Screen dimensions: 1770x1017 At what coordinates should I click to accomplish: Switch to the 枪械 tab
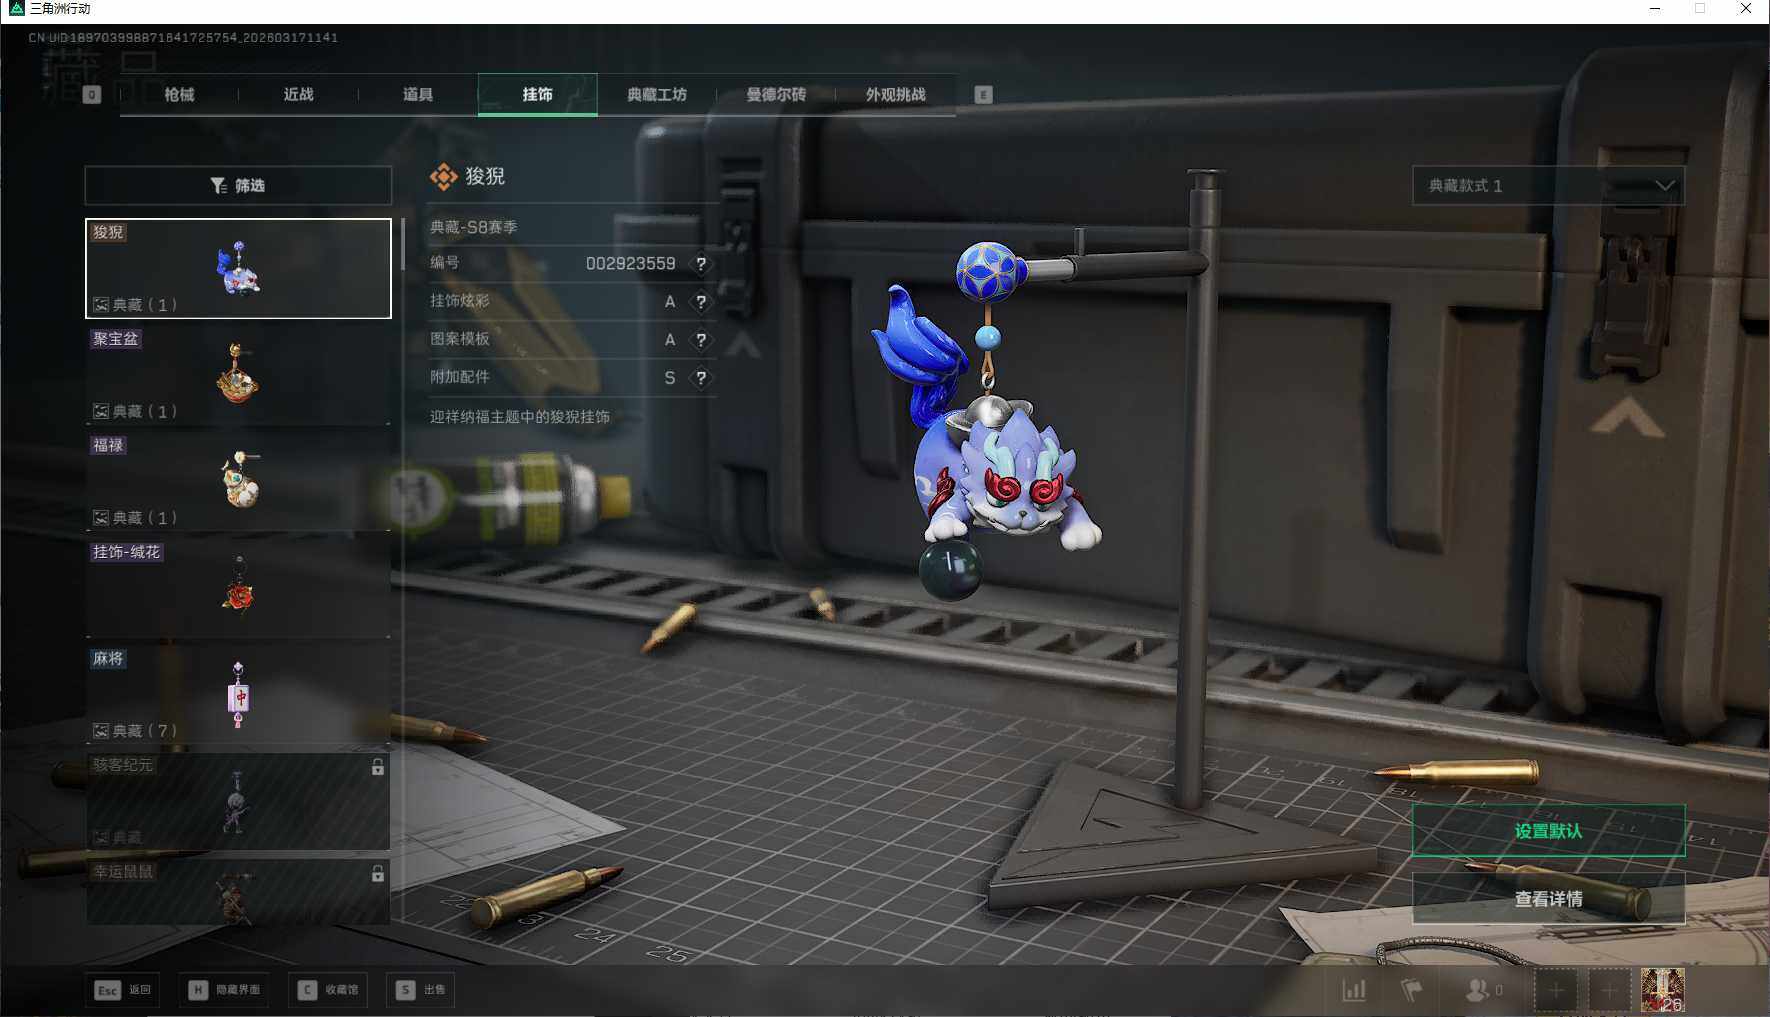(179, 95)
